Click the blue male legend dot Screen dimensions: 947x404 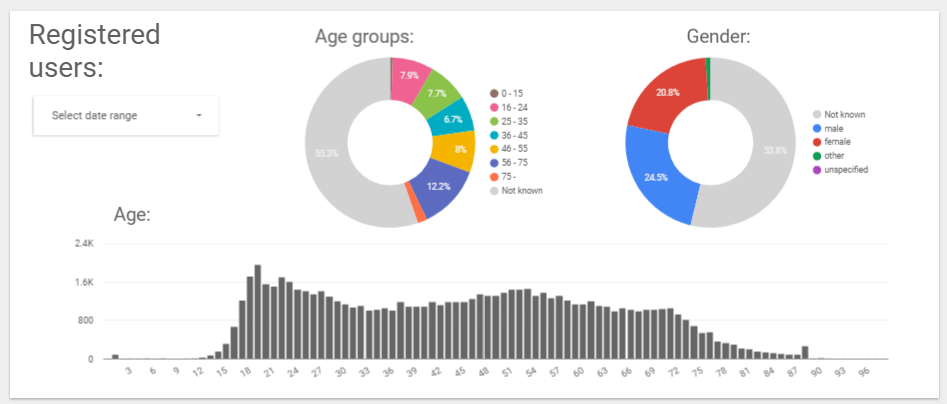(817, 129)
